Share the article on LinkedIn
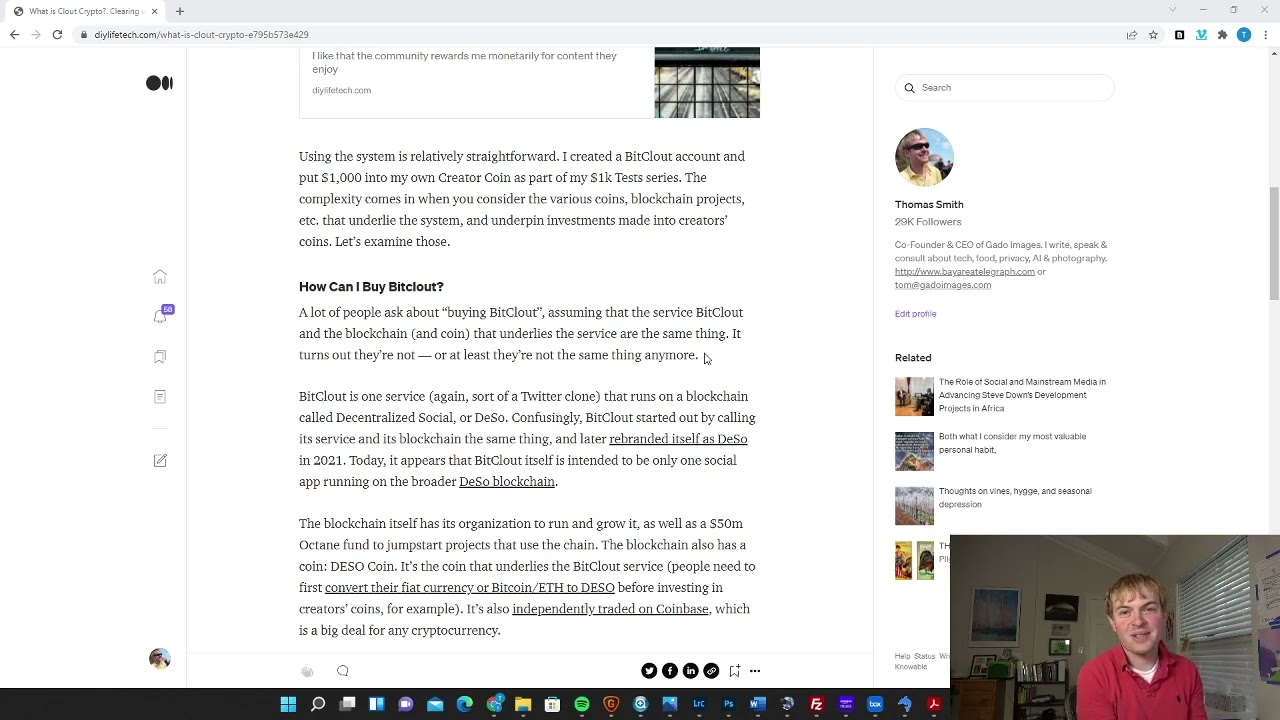The image size is (1280, 720). pyautogui.click(x=690, y=671)
